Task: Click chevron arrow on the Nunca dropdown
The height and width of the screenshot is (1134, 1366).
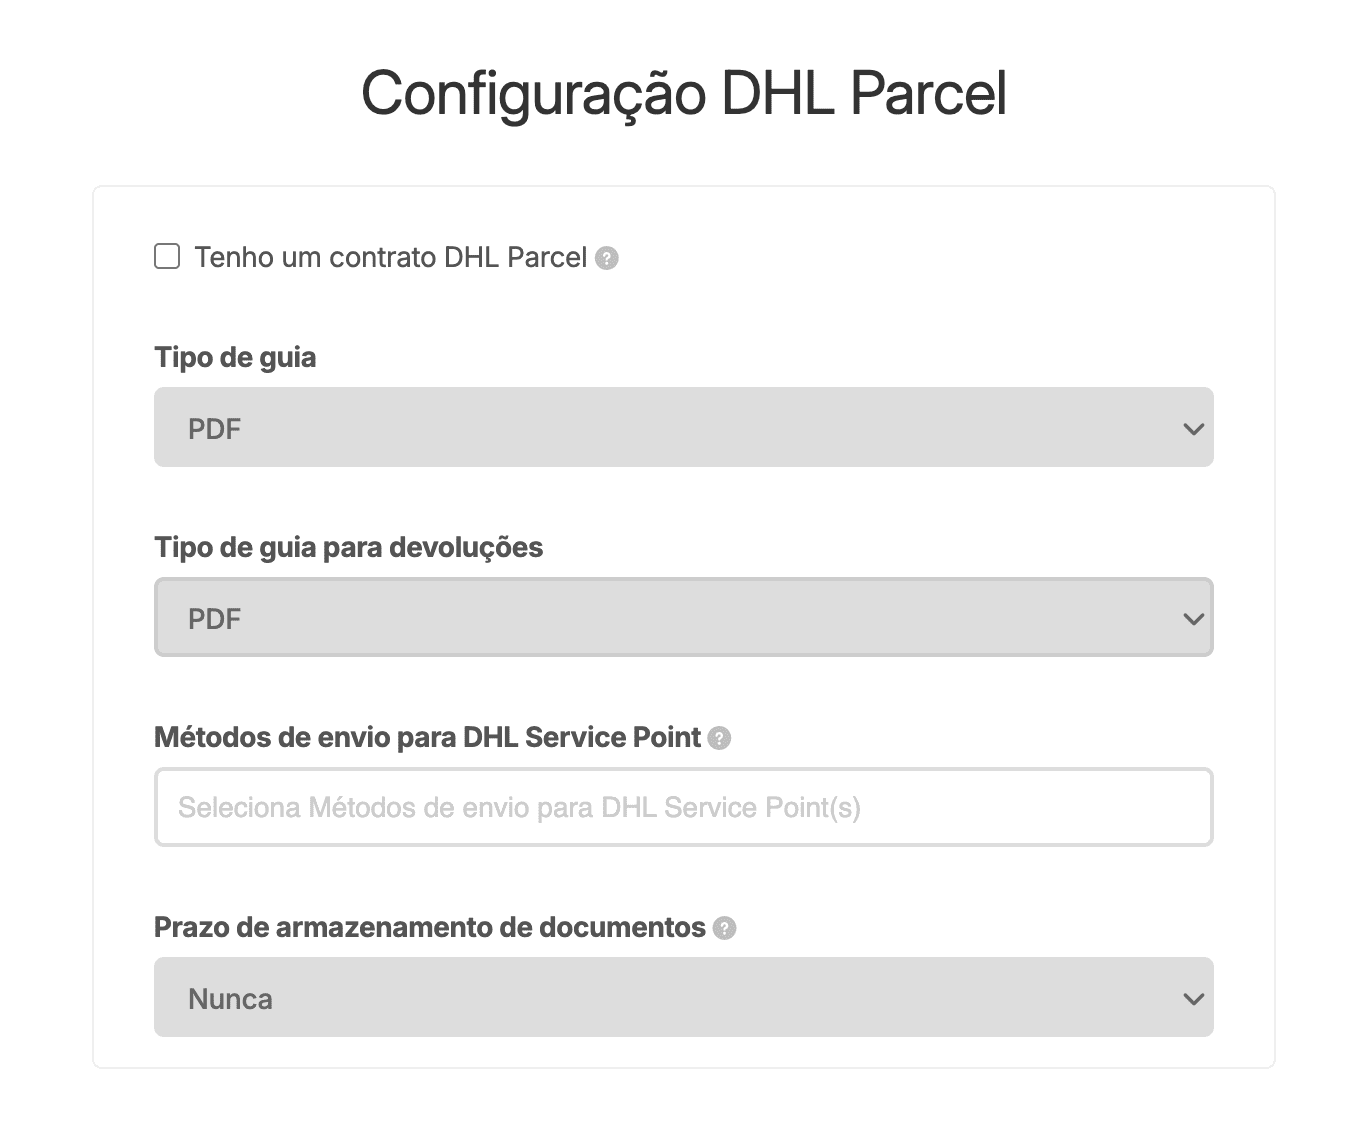Action: click(x=1192, y=999)
